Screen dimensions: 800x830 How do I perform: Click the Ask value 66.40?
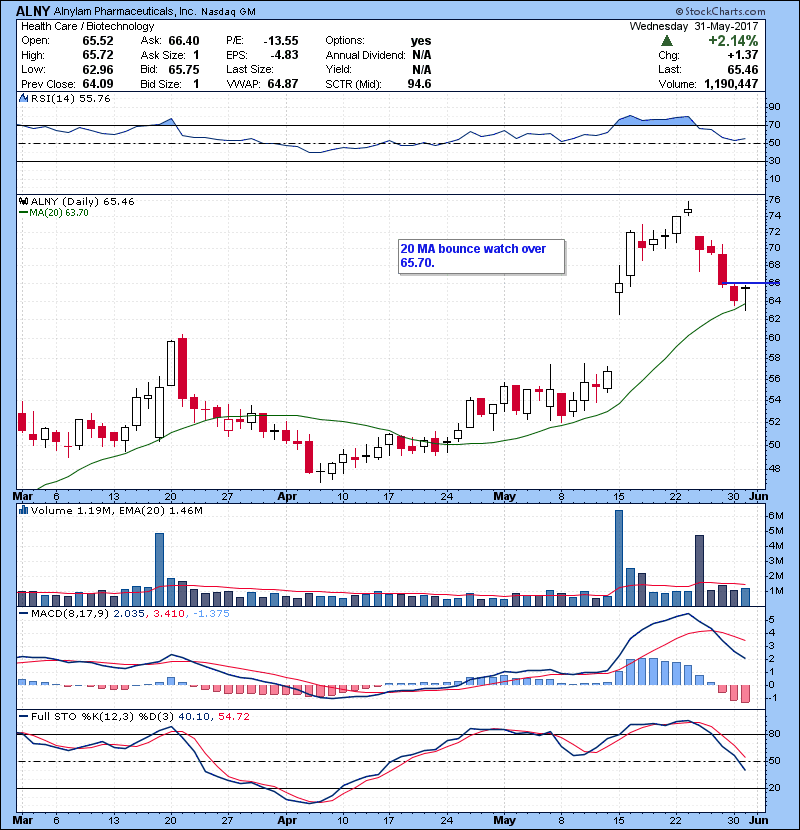point(184,41)
